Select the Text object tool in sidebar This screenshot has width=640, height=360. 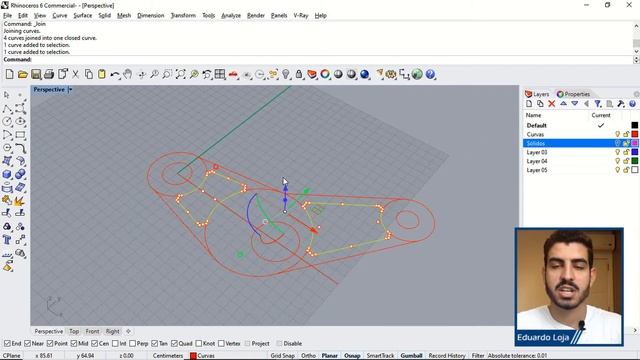(x=7, y=240)
